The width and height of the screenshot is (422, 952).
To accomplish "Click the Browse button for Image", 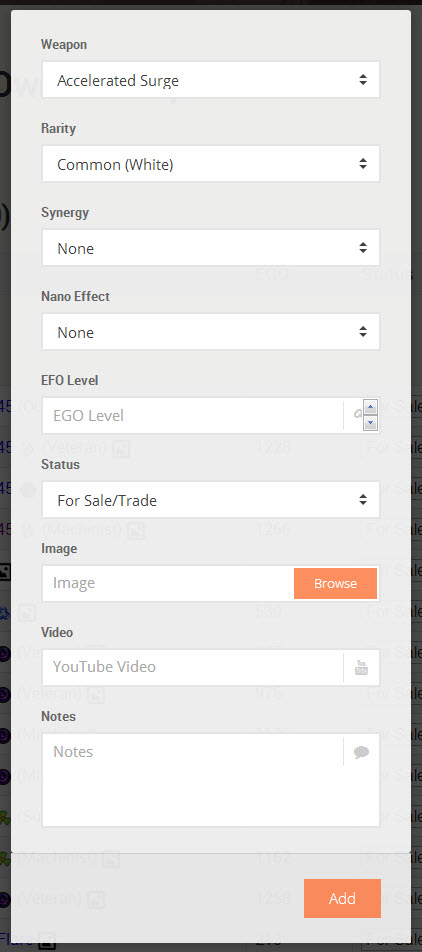I will pyautogui.click(x=335, y=583).
